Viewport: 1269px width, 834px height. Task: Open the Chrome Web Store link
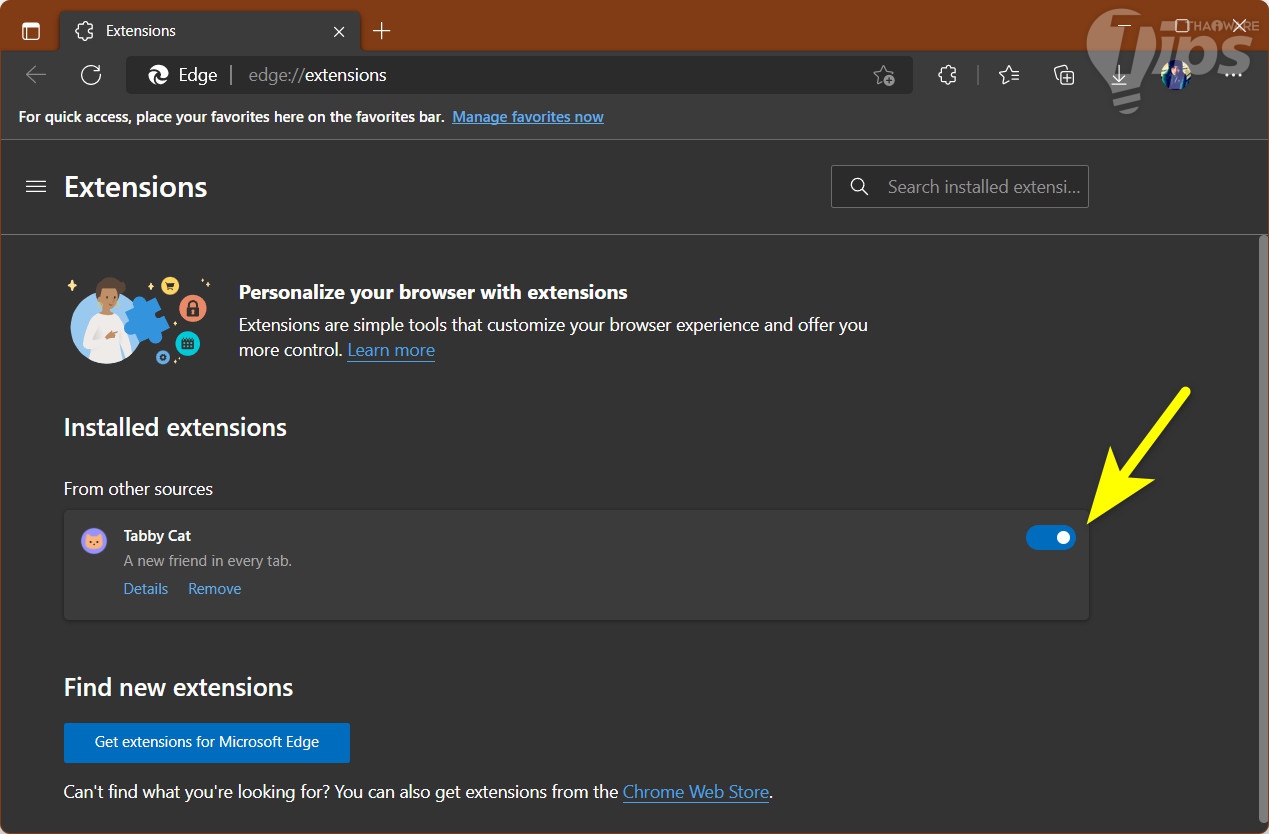click(x=696, y=792)
